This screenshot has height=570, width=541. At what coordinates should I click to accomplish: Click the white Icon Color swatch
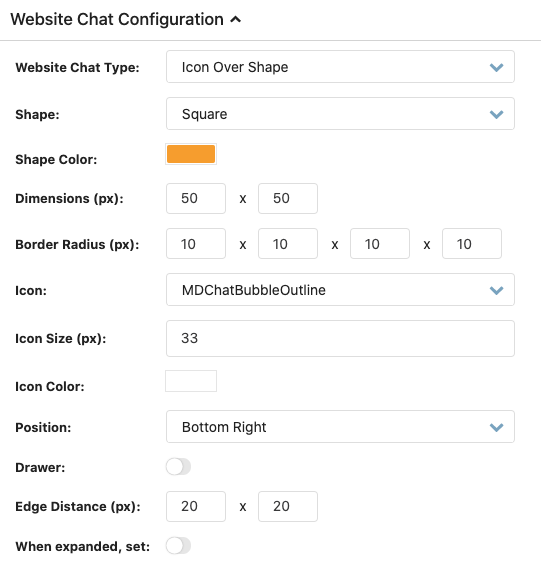tap(191, 381)
